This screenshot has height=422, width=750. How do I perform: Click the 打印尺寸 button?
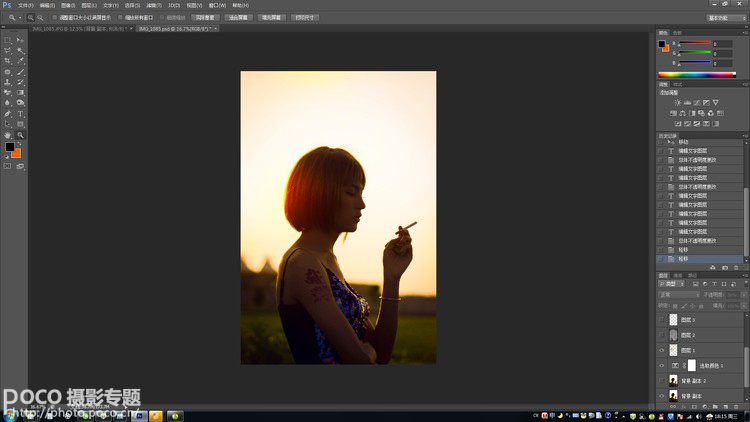pyautogui.click(x=305, y=18)
